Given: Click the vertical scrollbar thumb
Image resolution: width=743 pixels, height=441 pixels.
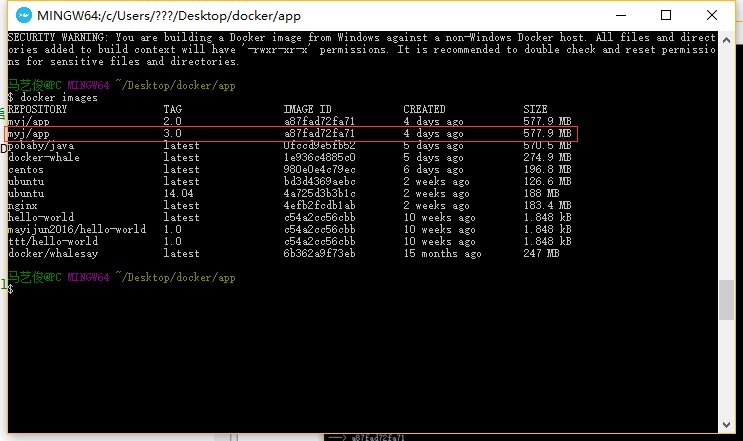Looking at the screenshot, I should coord(725,298).
